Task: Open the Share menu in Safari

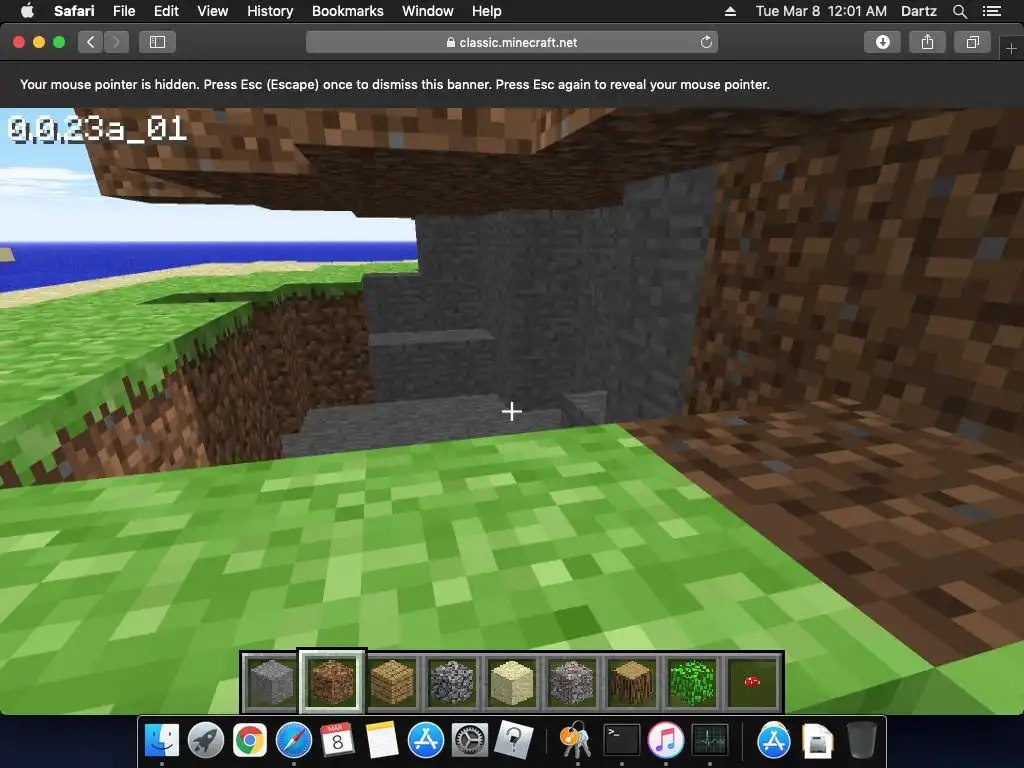Action: point(927,42)
